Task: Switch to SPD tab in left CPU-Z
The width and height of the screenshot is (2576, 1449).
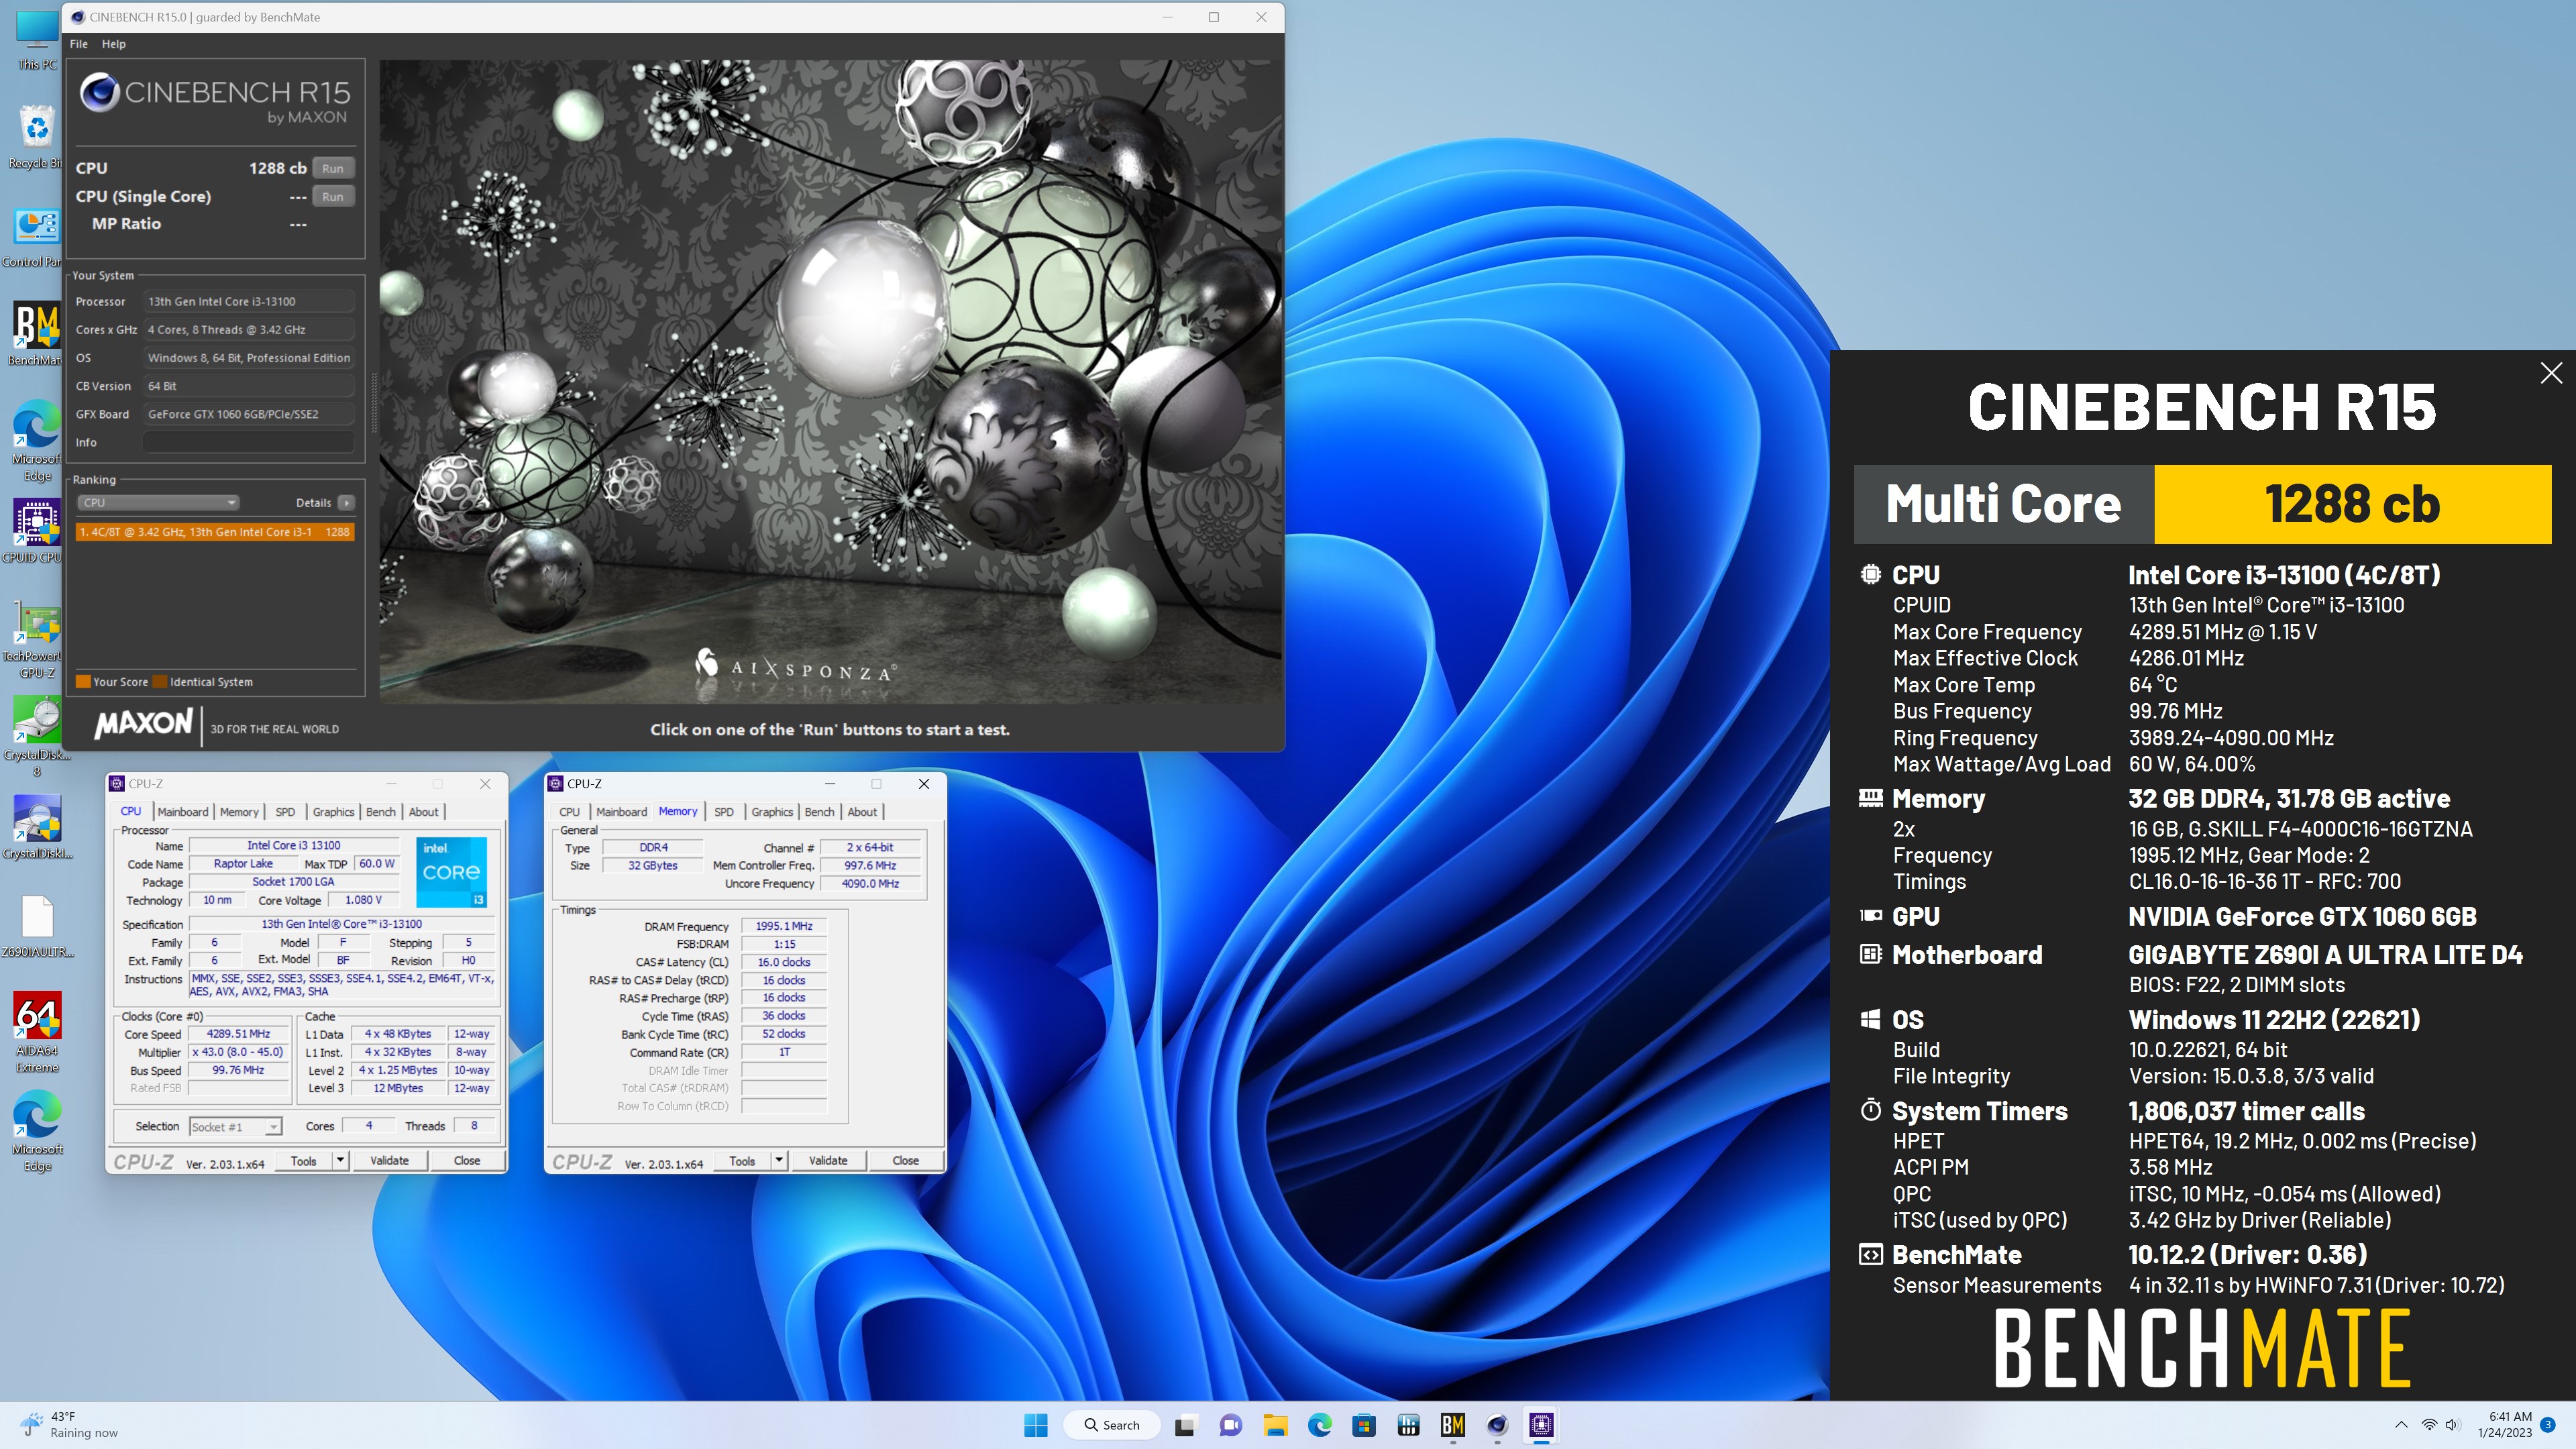Action: (285, 812)
